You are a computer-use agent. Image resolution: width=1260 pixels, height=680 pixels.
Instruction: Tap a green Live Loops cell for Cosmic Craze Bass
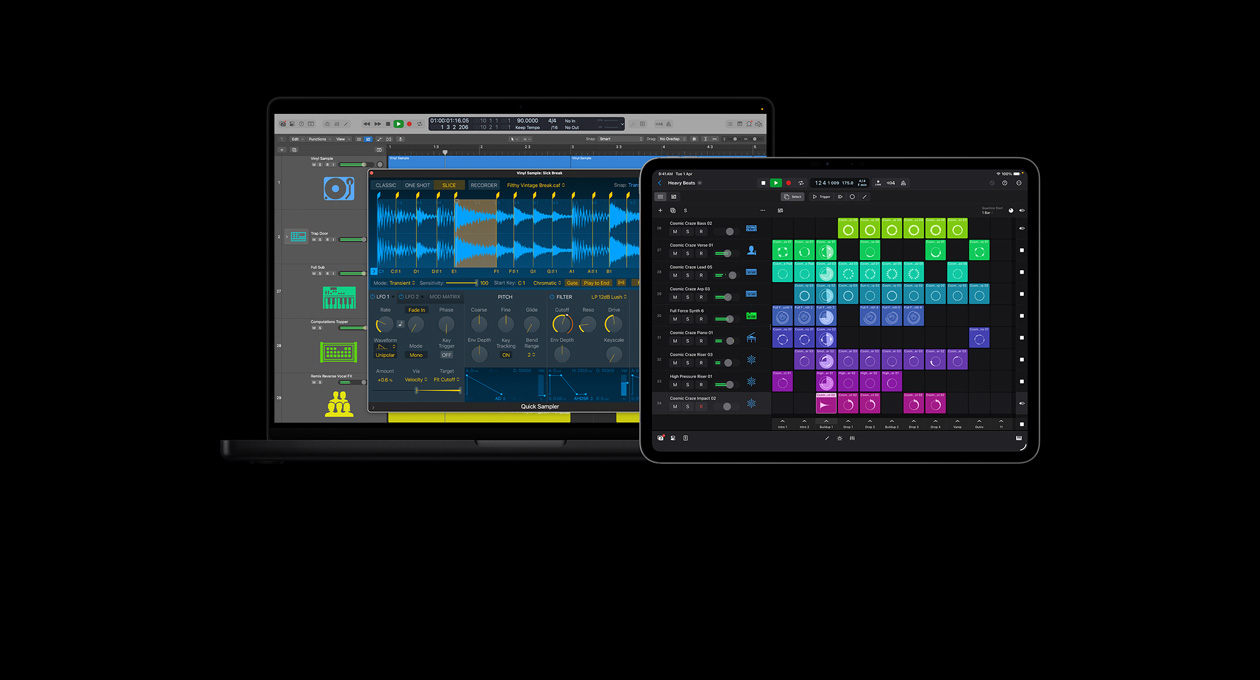point(850,228)
